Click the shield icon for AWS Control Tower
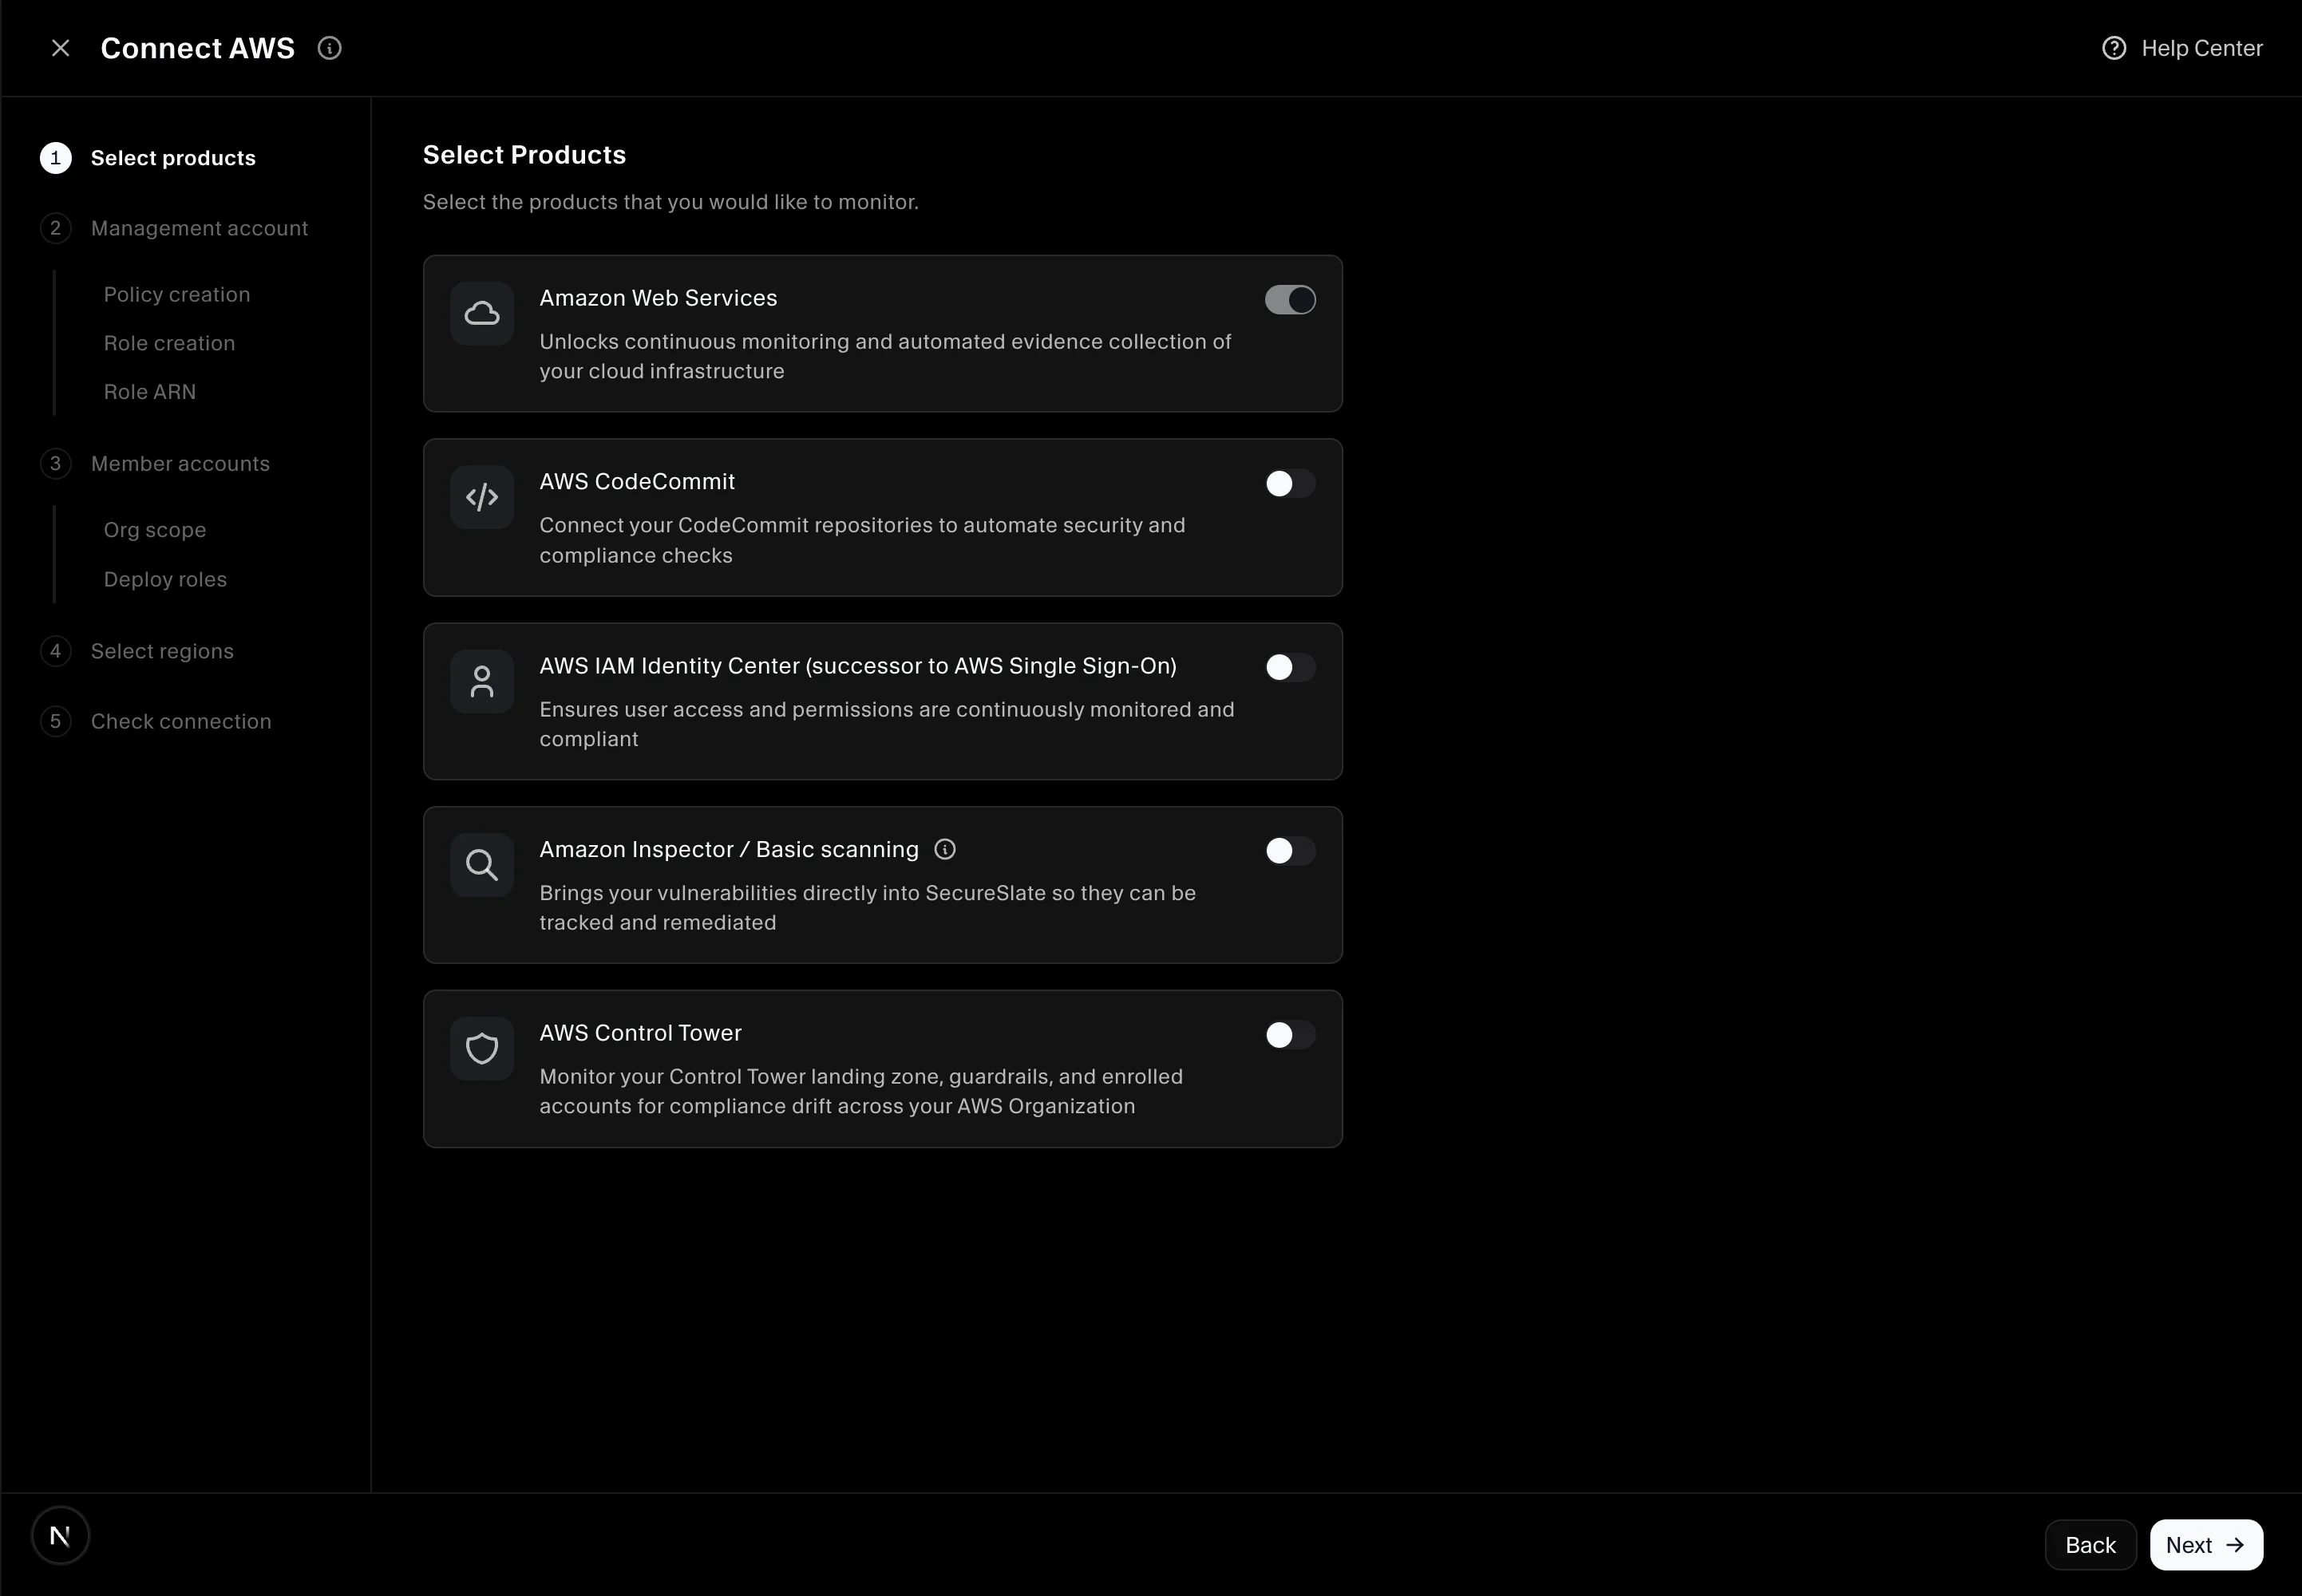 pos(482,1049)
